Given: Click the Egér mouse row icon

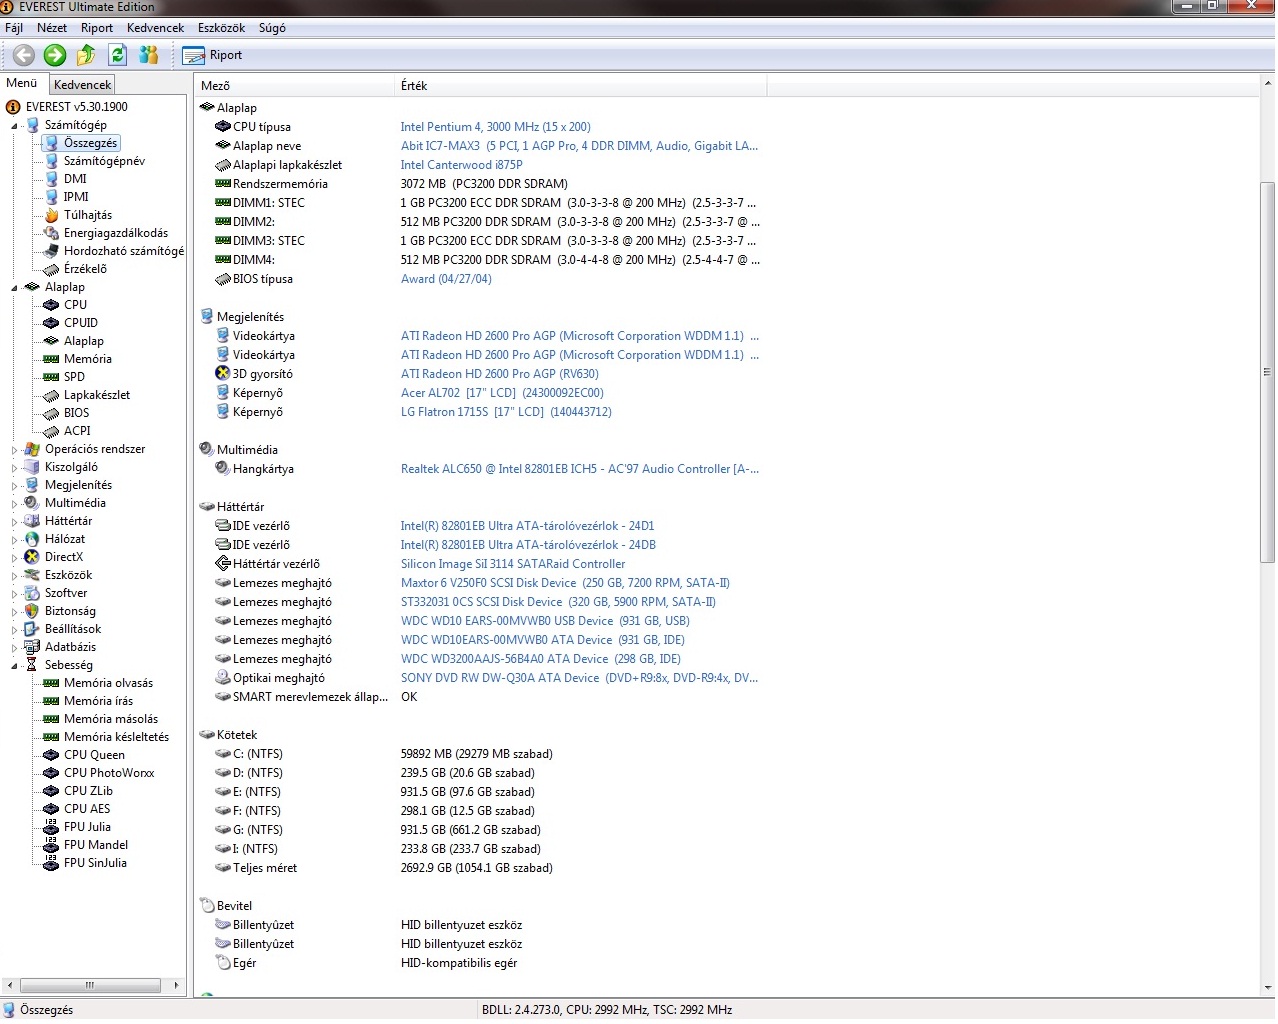Looking at the screenshot, I should tap(223, 963).
